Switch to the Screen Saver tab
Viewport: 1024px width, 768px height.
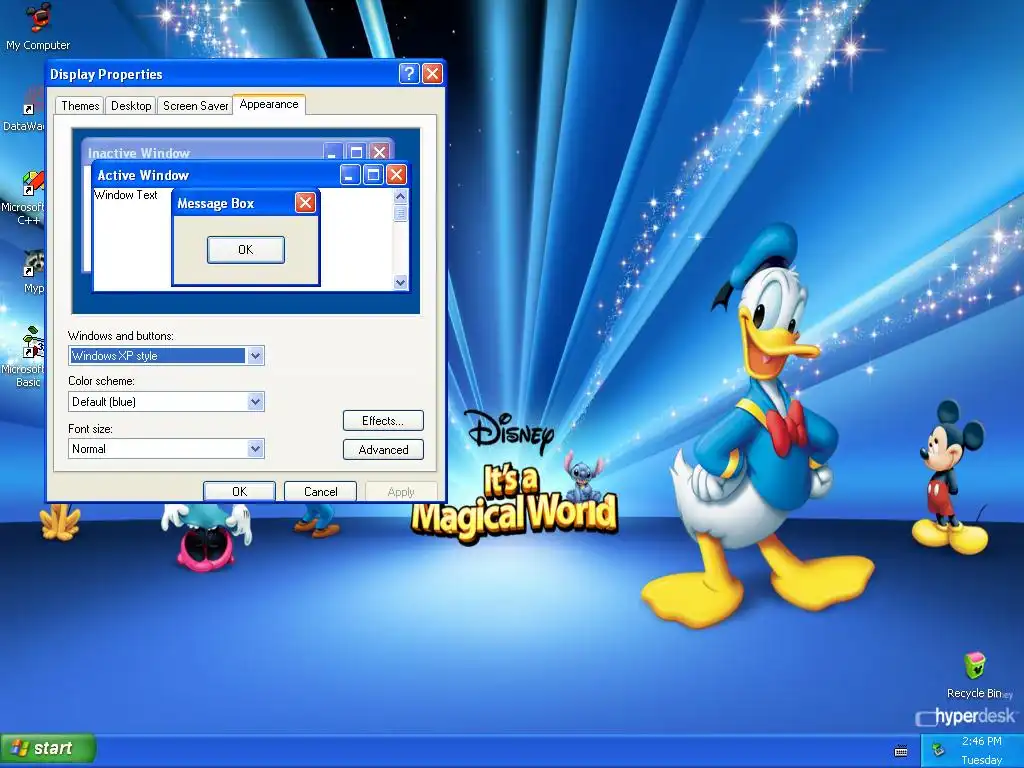coord(195,106)
